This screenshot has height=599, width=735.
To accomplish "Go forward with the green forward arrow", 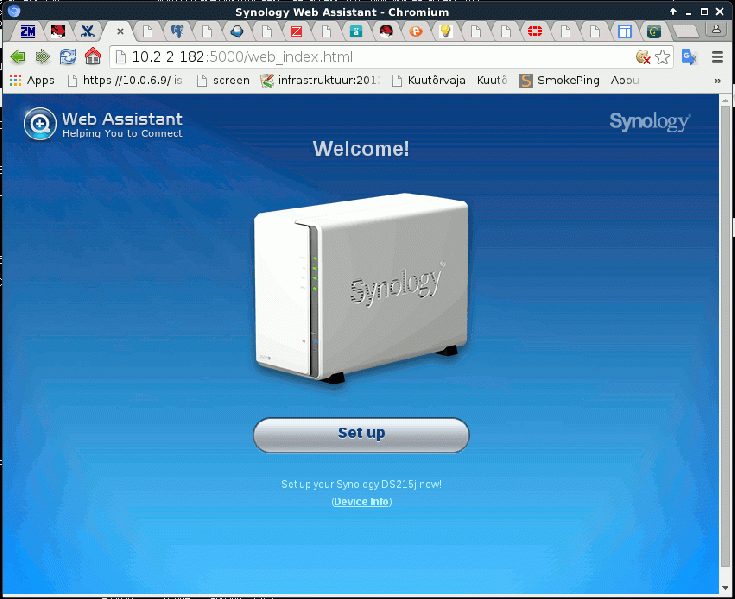I will click(43, 57).
